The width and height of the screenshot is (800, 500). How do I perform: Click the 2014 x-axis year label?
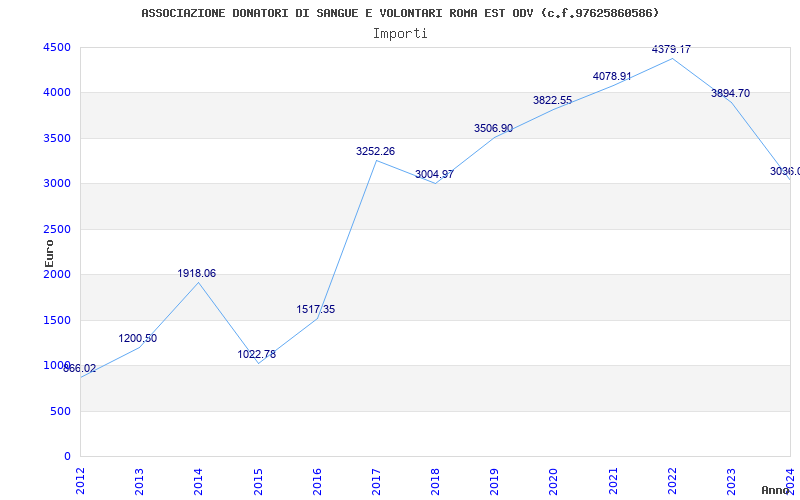(x=198, y=481)
